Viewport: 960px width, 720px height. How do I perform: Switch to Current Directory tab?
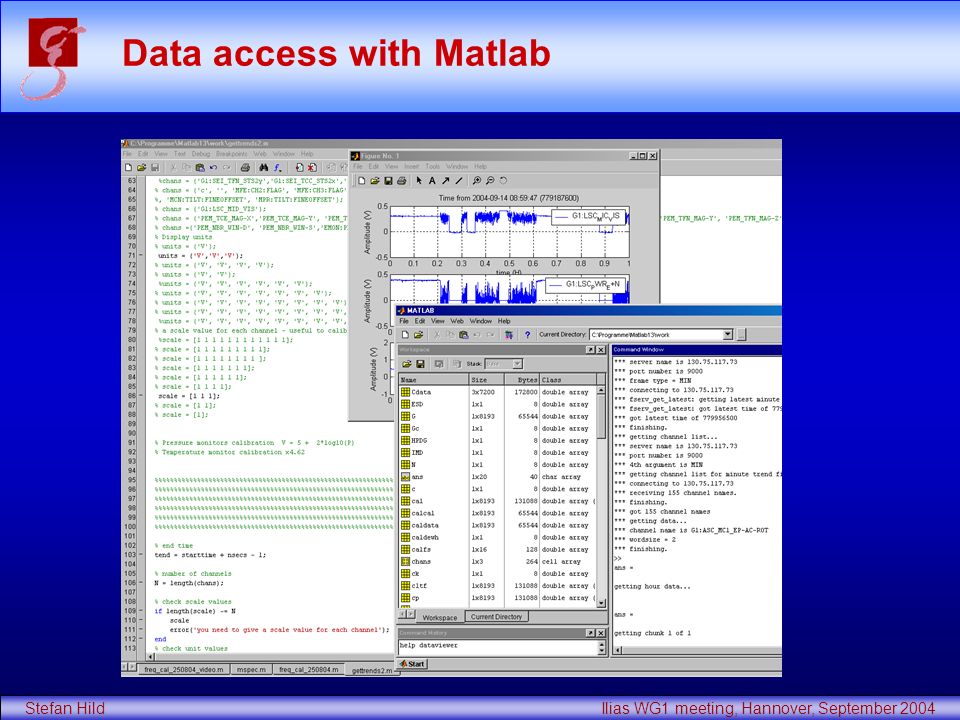tap(497, 617)
